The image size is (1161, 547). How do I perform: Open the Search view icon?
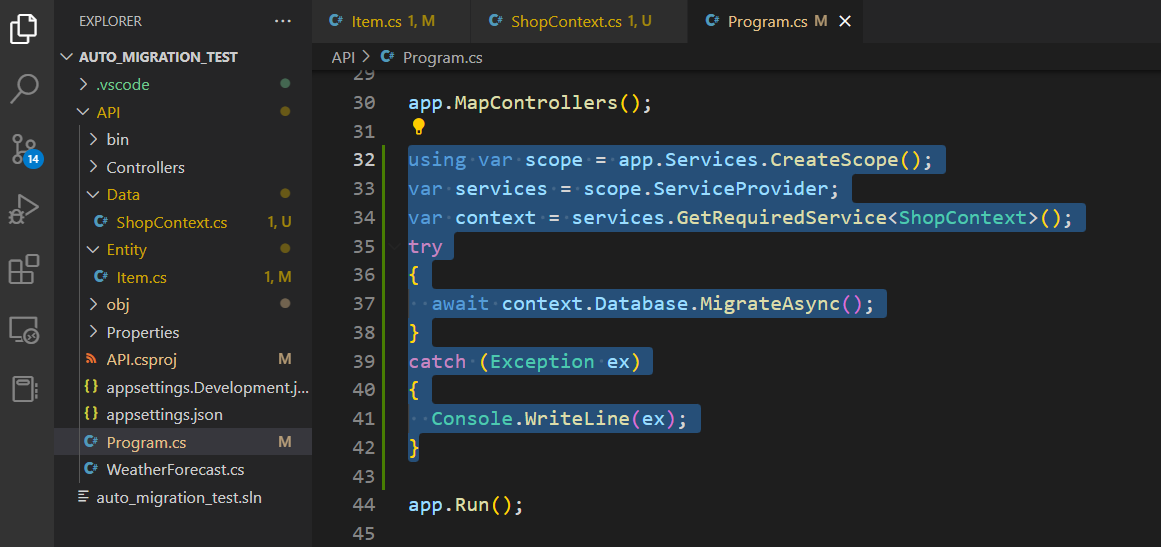pos(24,88)
